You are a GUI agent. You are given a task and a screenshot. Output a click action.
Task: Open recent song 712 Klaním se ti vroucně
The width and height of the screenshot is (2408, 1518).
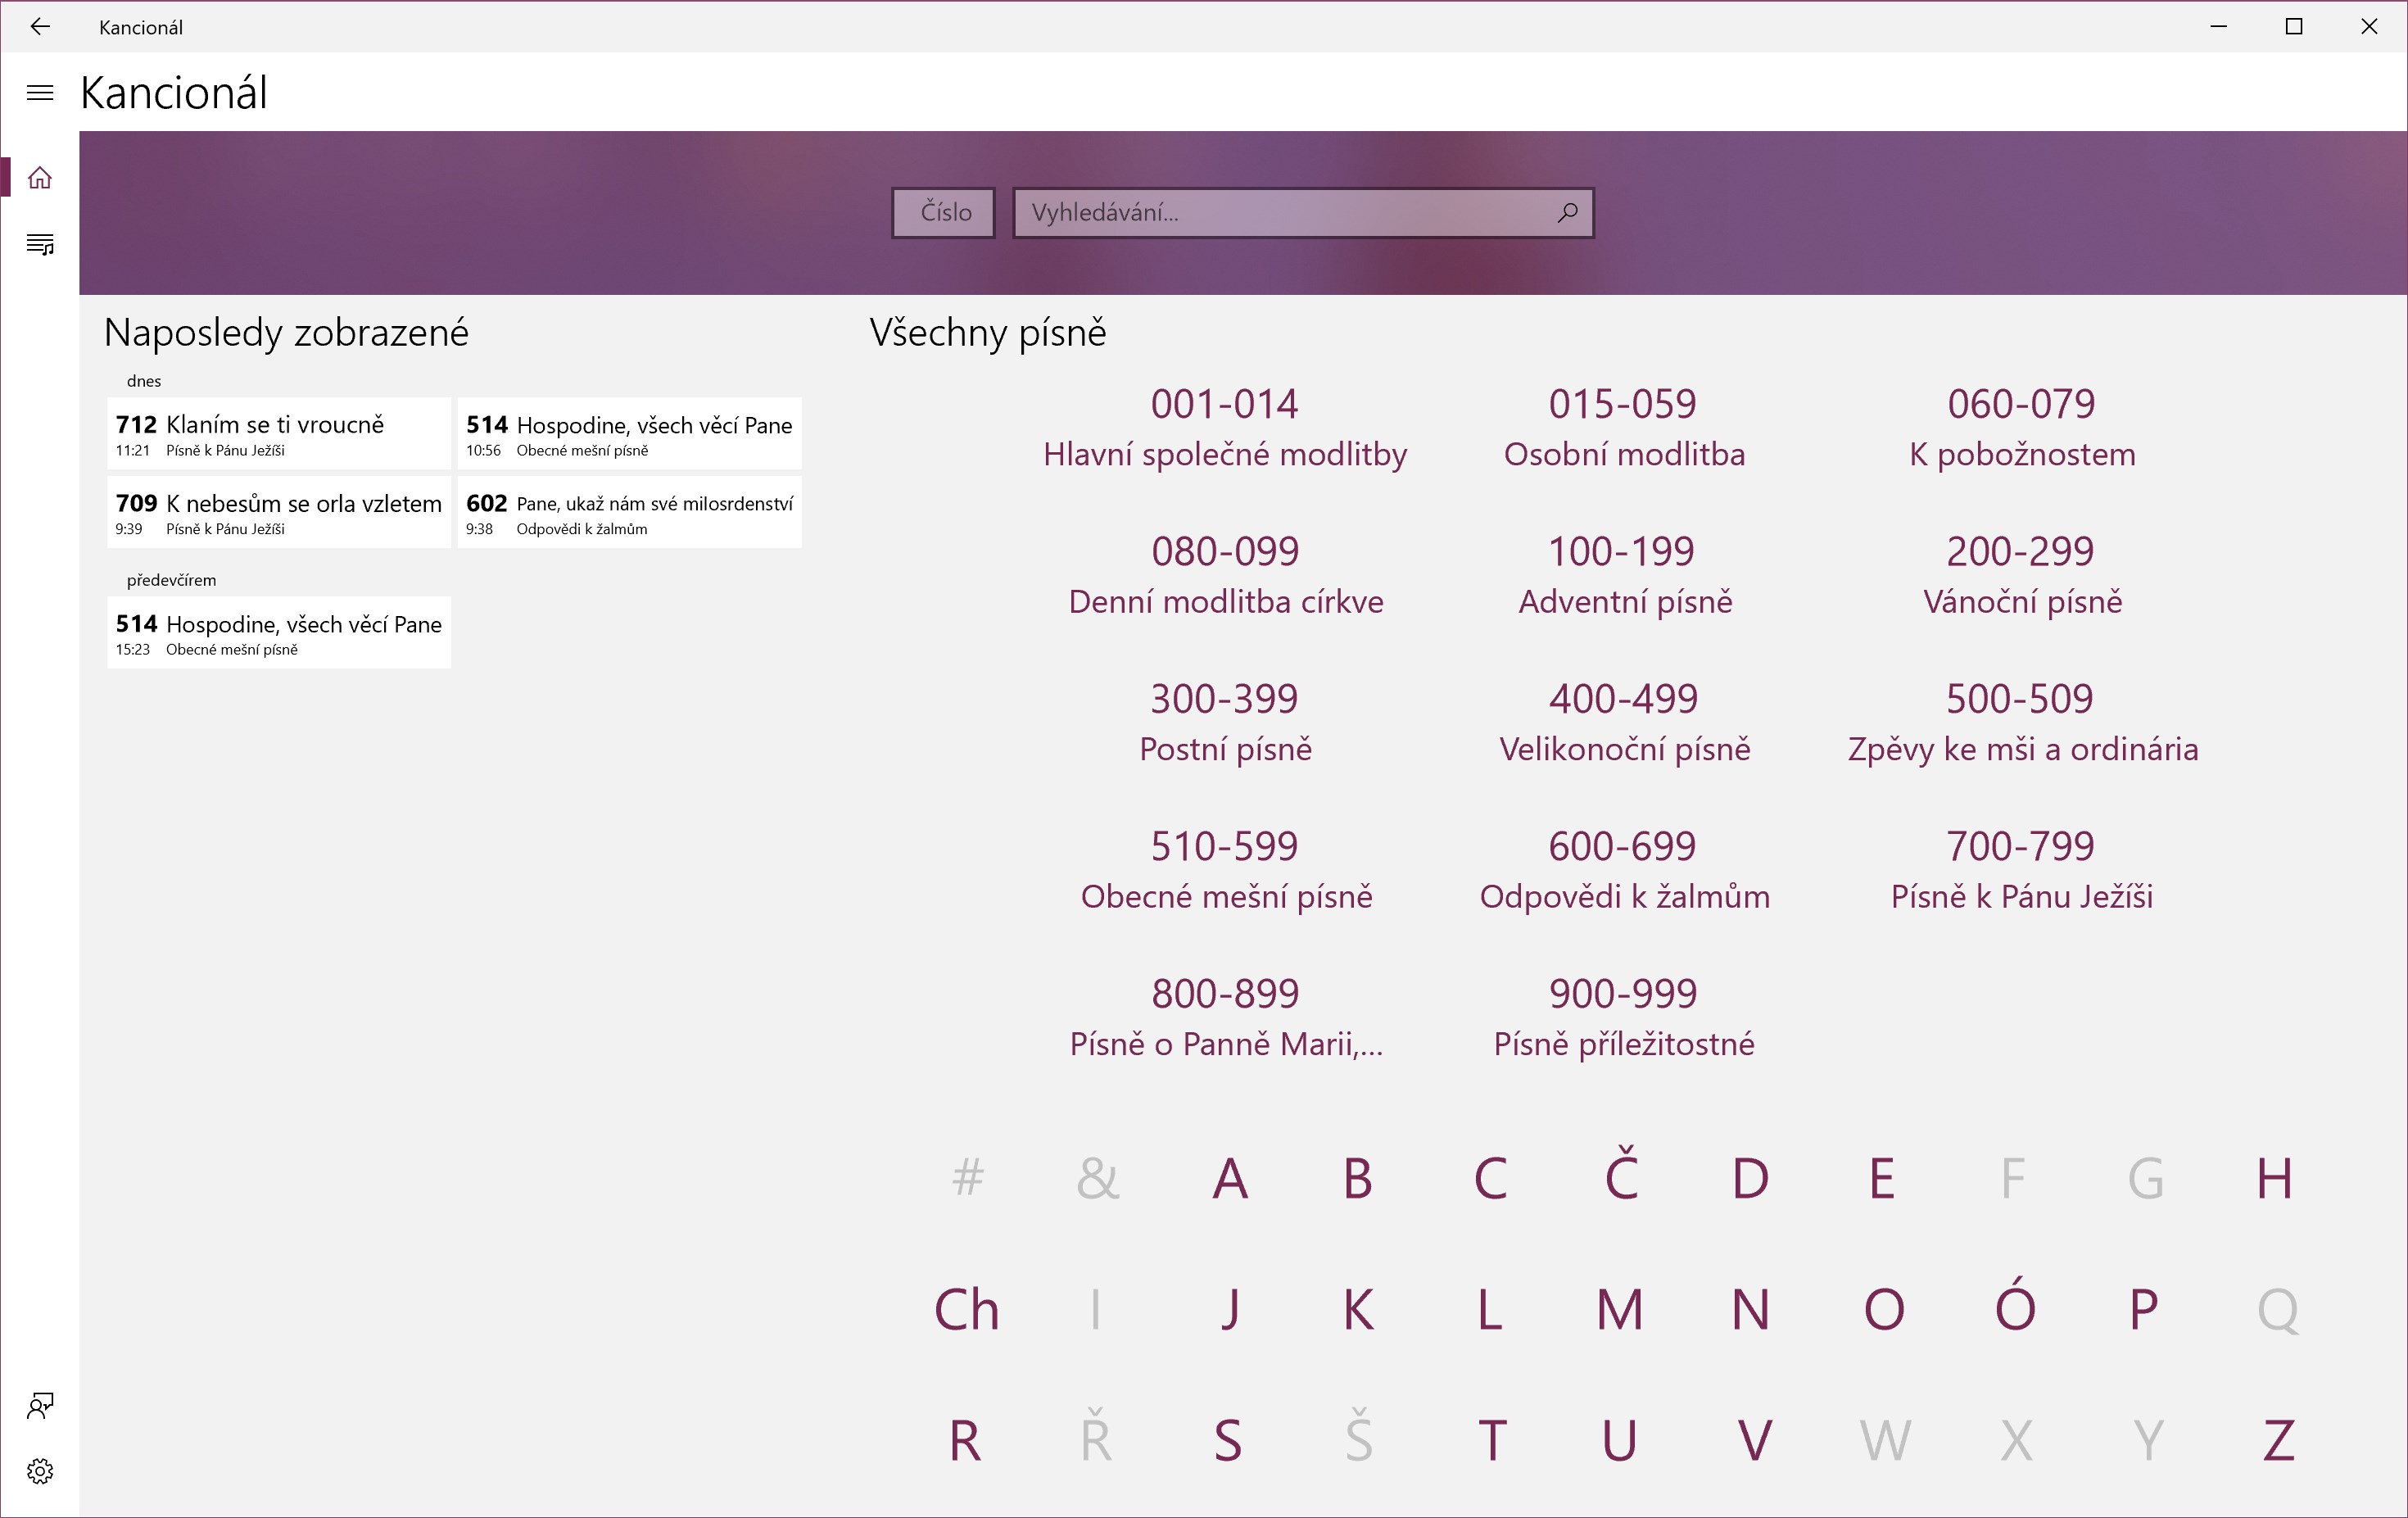click(278, 434)
